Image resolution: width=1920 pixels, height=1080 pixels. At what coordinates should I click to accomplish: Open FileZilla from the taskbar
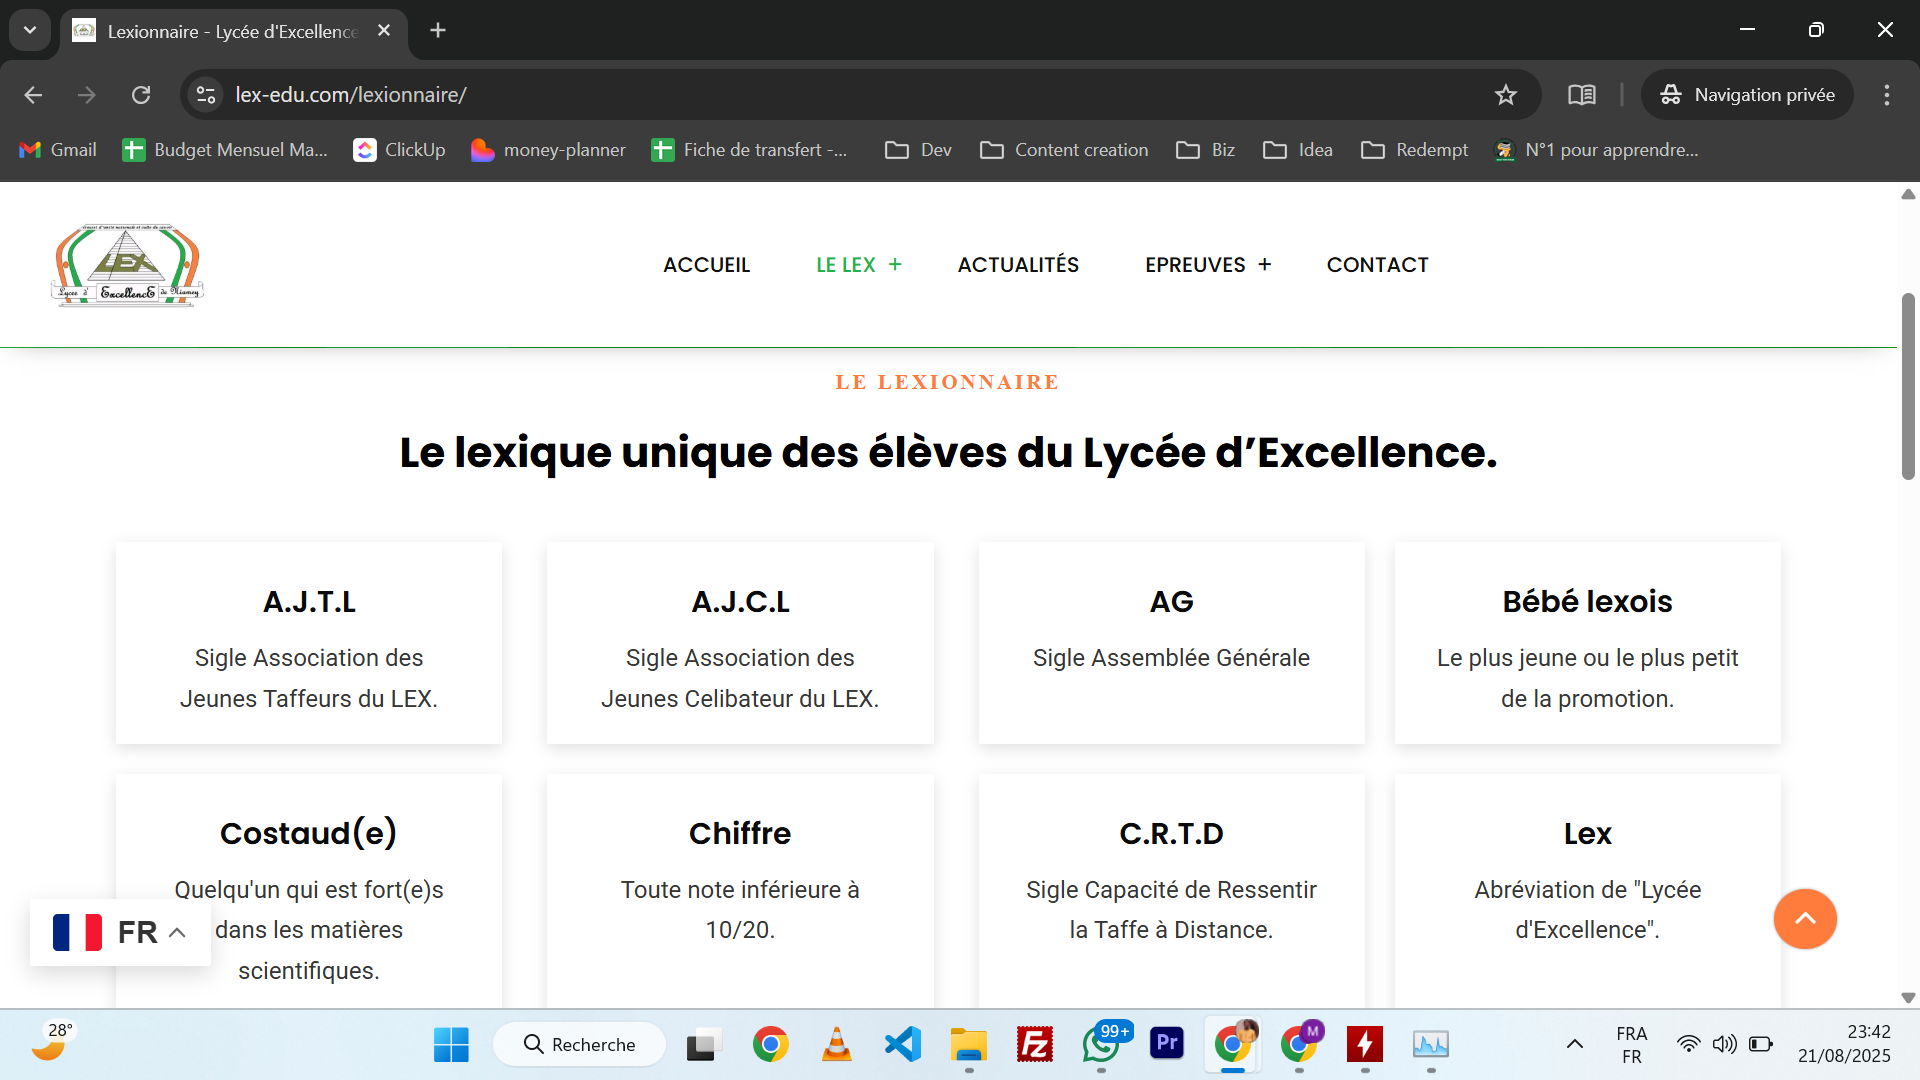1034,1044
